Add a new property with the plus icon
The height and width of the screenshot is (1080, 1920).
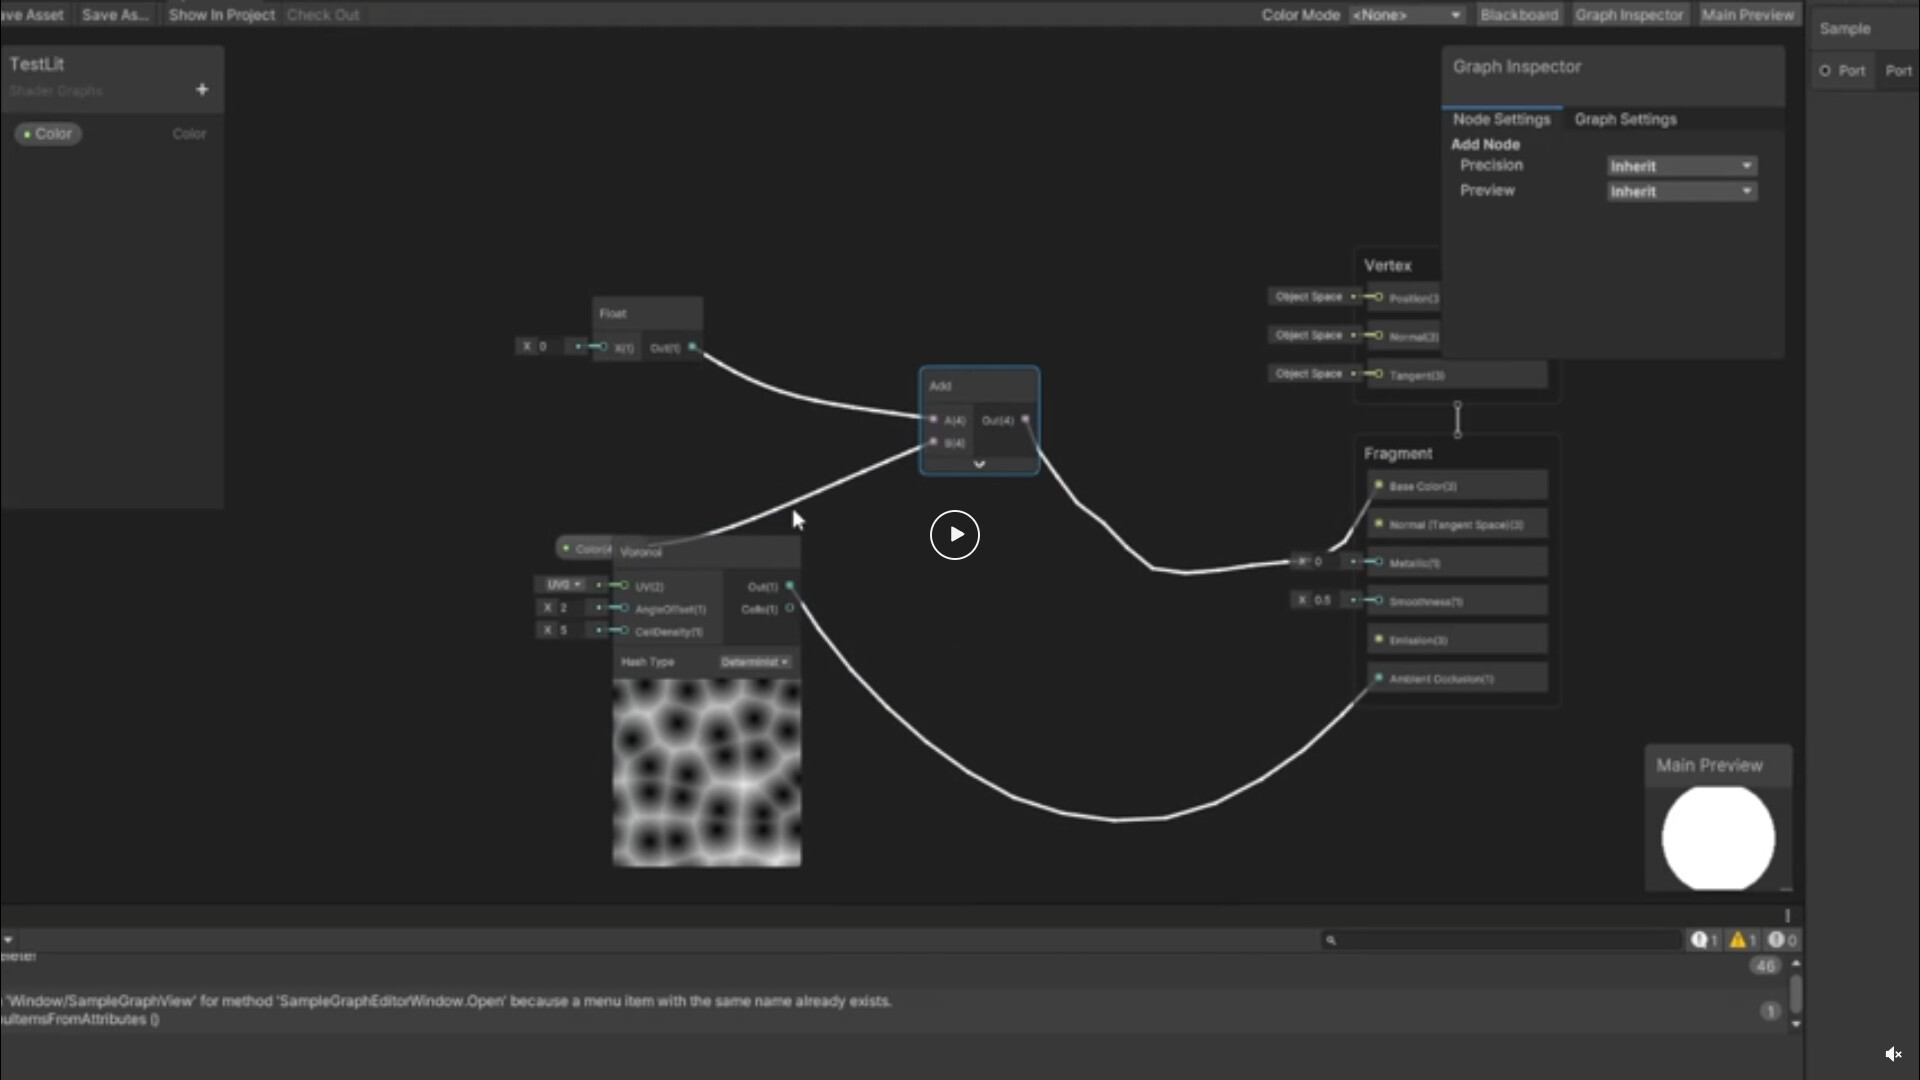pyautogui.click(x=202, y=89)
